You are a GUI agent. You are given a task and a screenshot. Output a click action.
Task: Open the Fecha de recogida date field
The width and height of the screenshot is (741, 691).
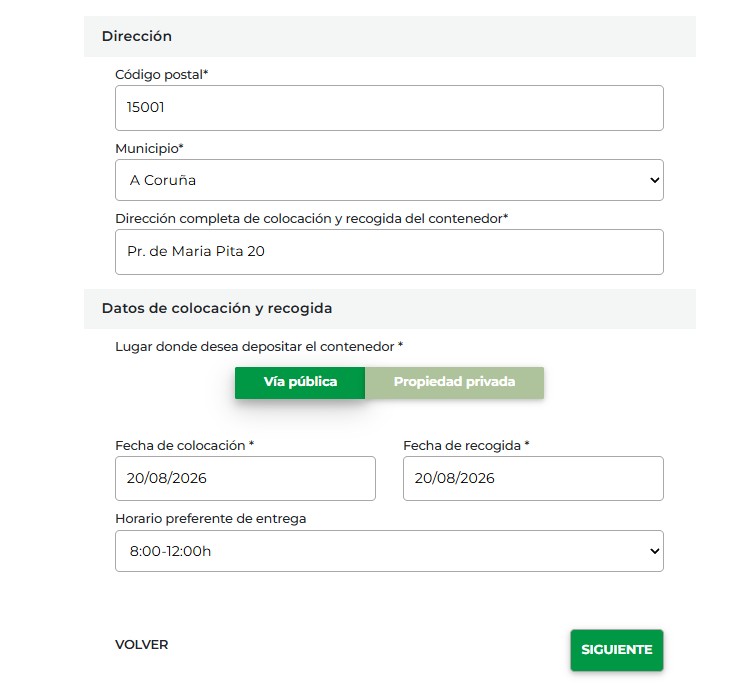533,478
